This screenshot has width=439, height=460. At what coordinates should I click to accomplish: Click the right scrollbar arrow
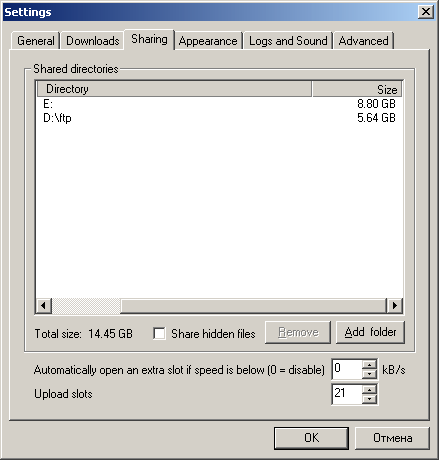click(x=395, y=305)
